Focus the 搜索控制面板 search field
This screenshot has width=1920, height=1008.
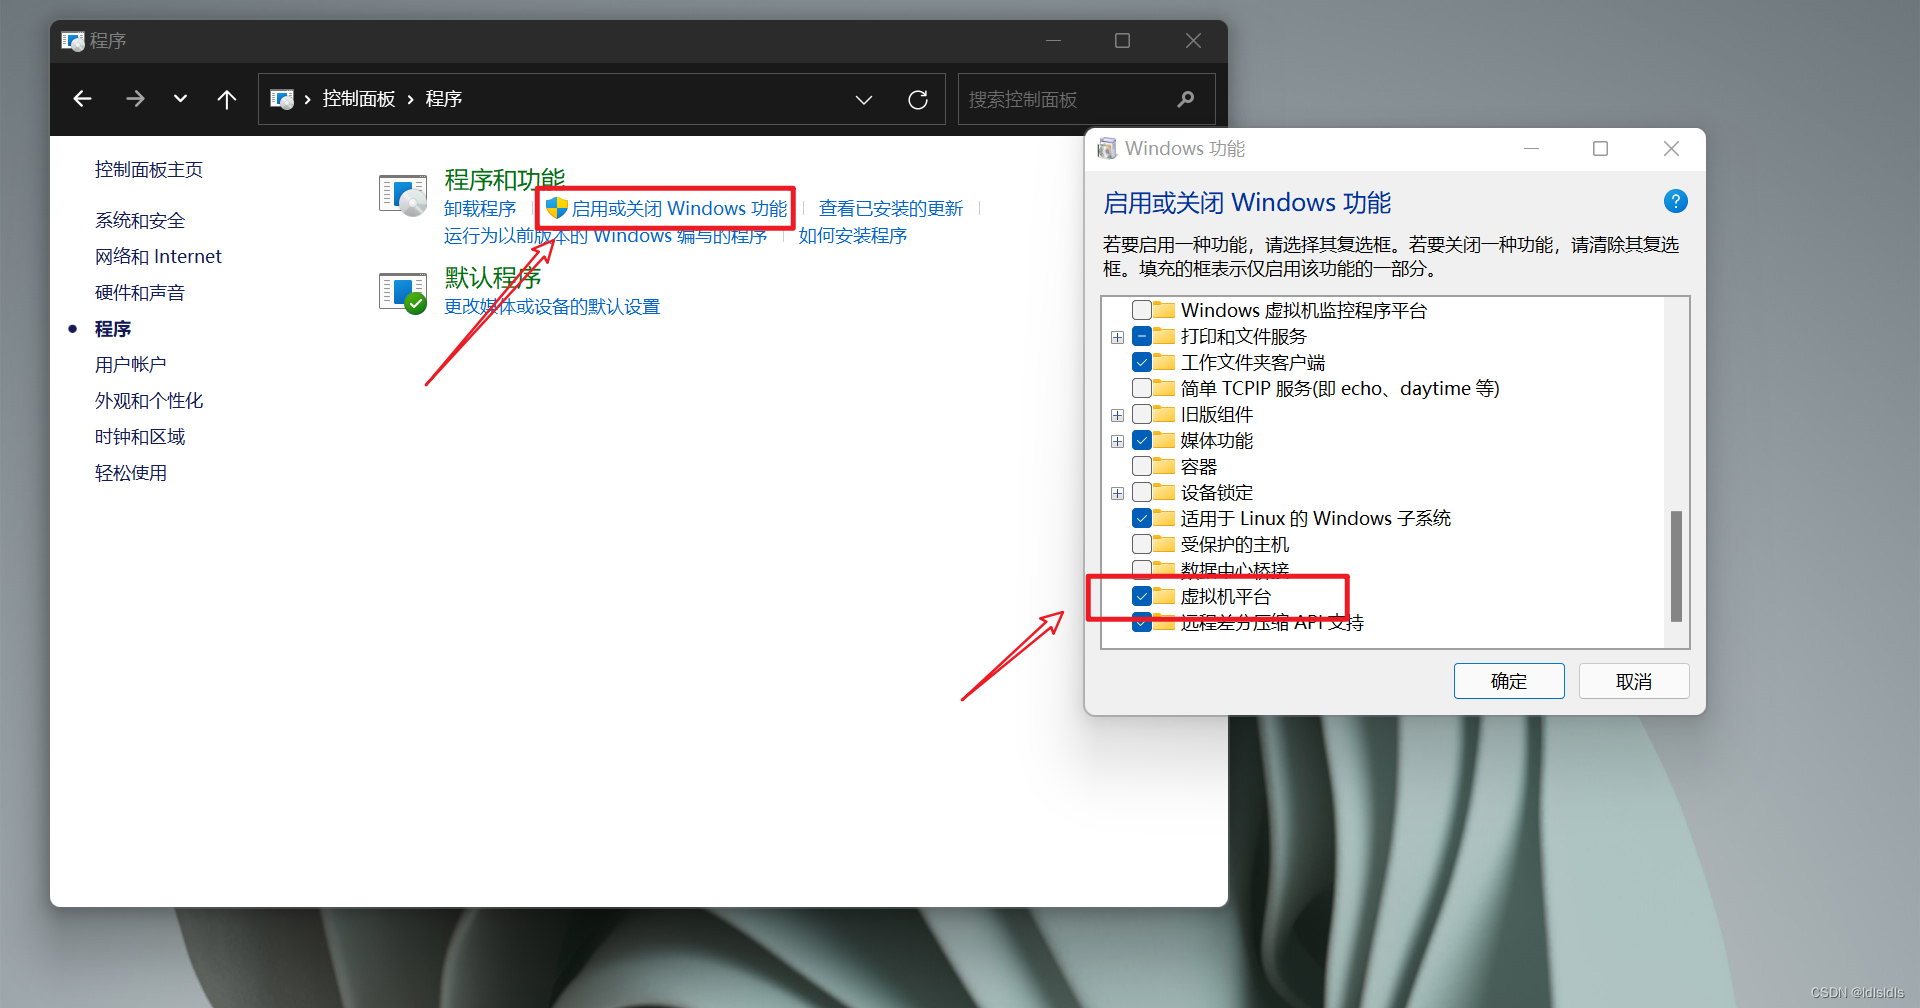click(1086, 99)
